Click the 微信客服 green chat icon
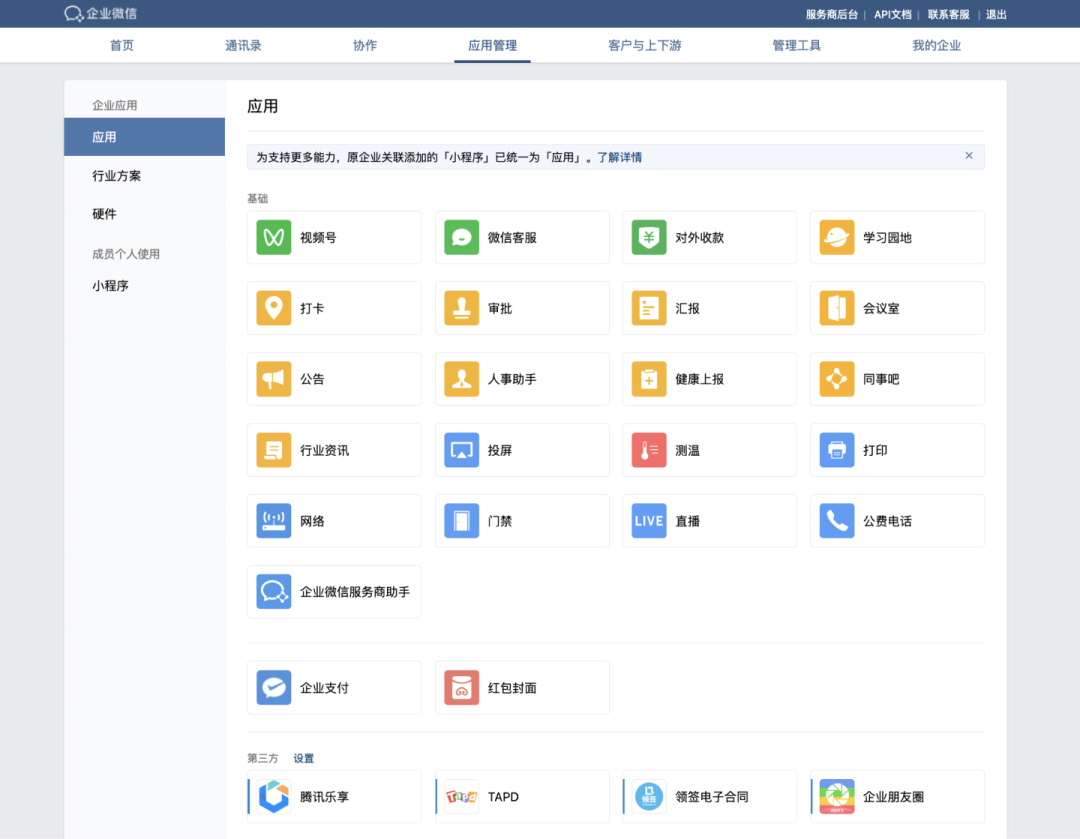This screenshot has height=839, width=1080. point(462,238)
